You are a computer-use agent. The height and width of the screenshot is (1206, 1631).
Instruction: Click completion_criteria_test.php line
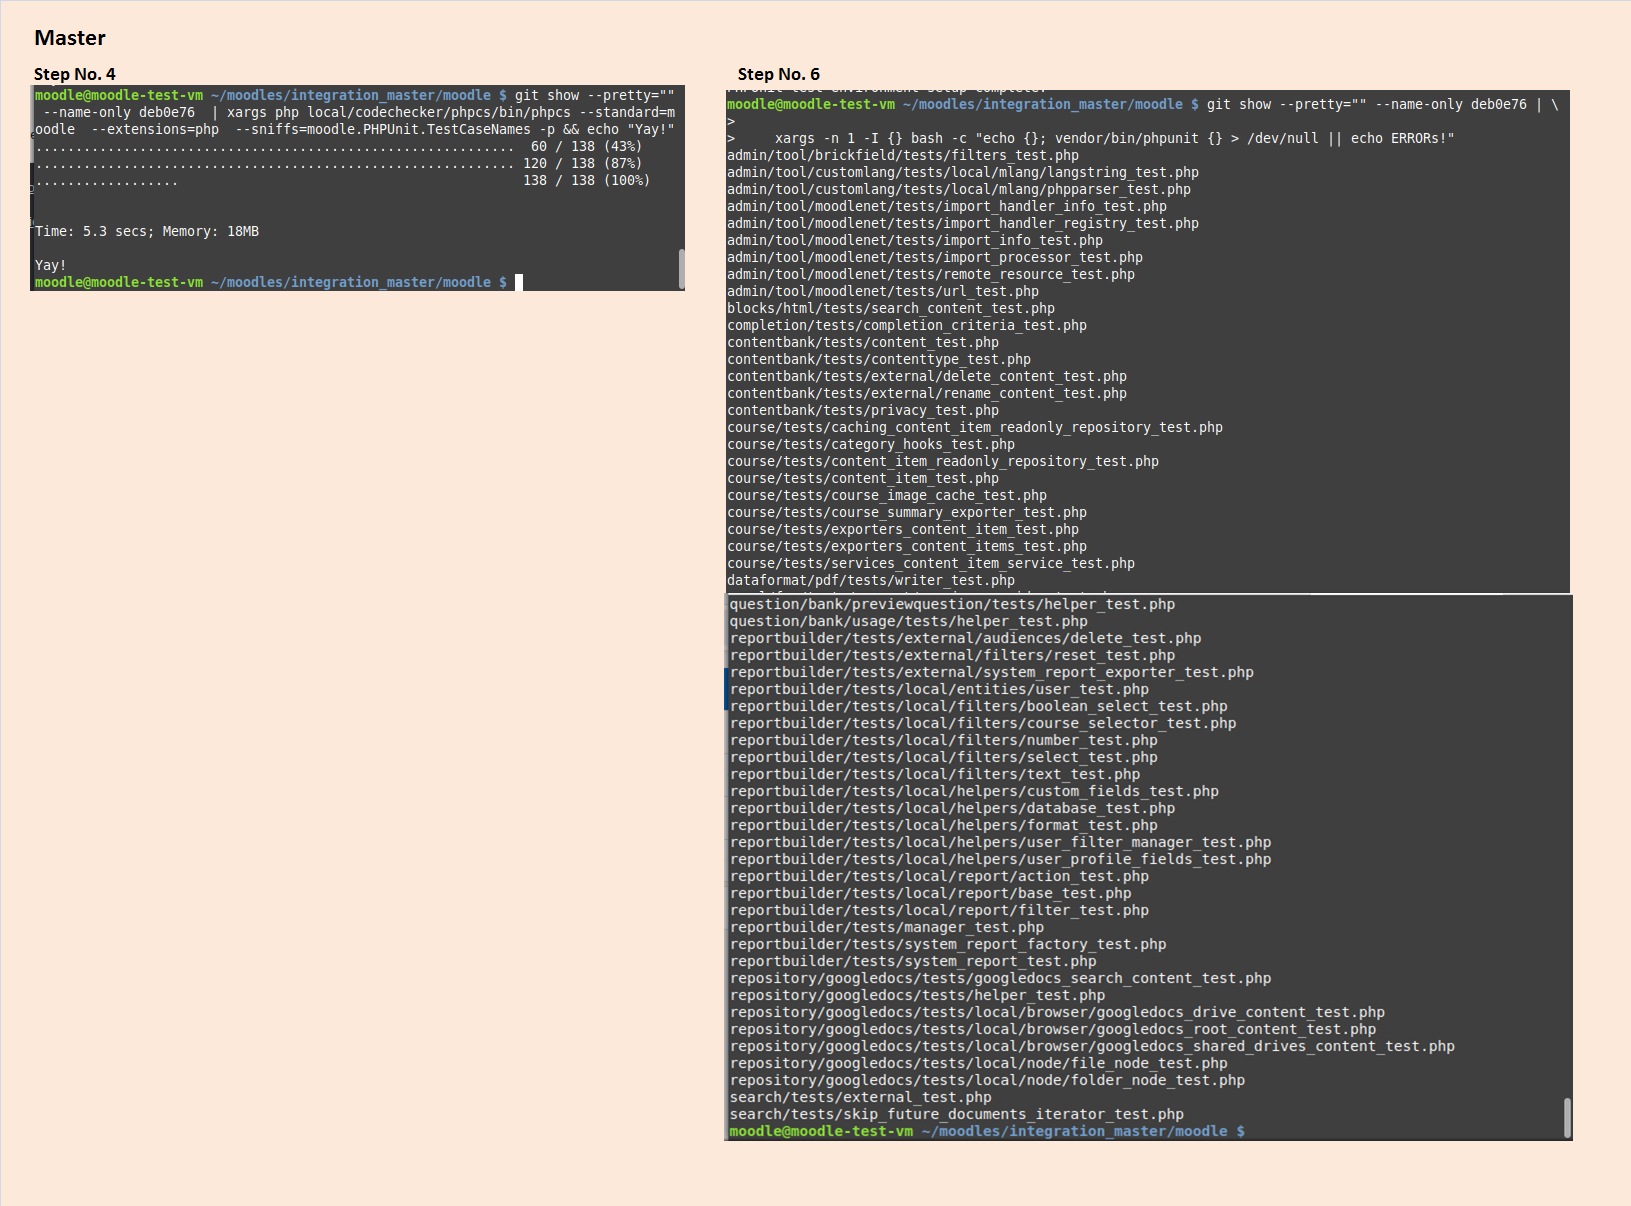pyautogui.click(x=907, y=325)
